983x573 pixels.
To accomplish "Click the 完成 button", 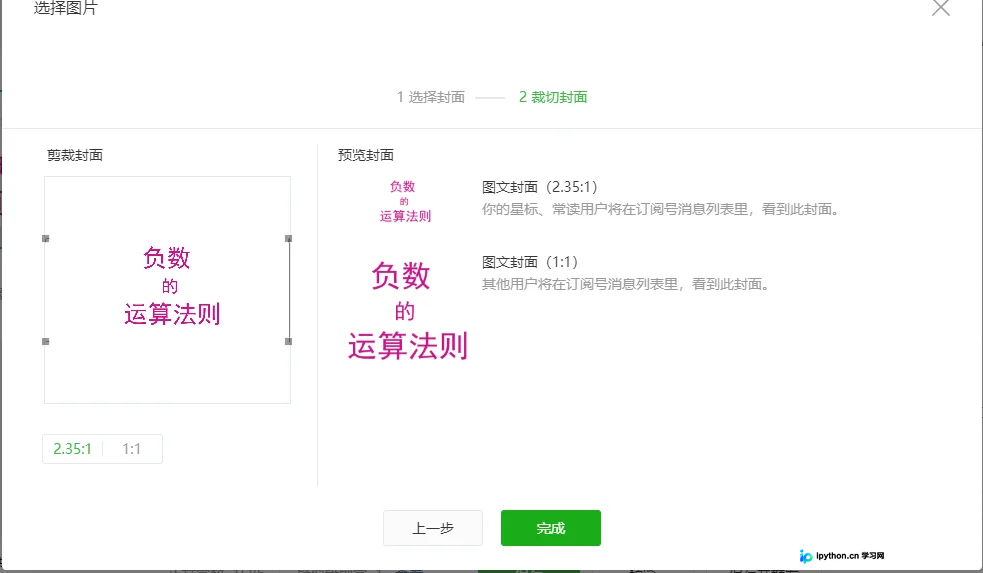I will click(x=550, y=528).
